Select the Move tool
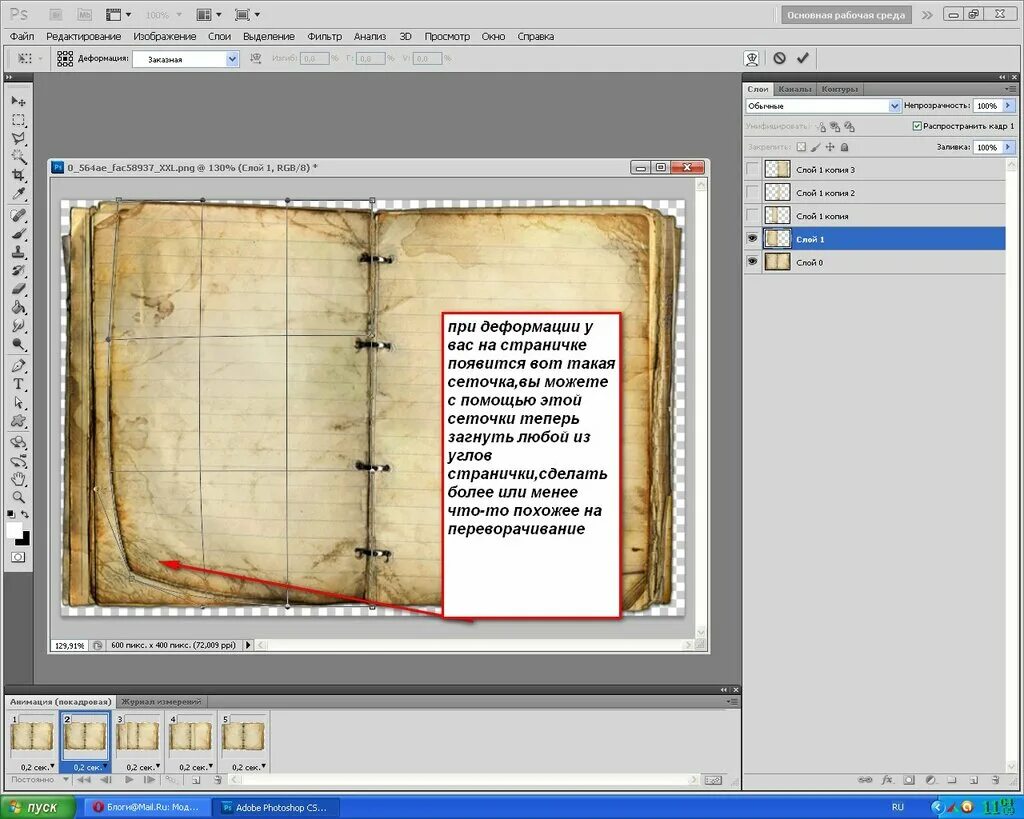The width and height of the screenshot is (1024, 819). tap(18, 101)
